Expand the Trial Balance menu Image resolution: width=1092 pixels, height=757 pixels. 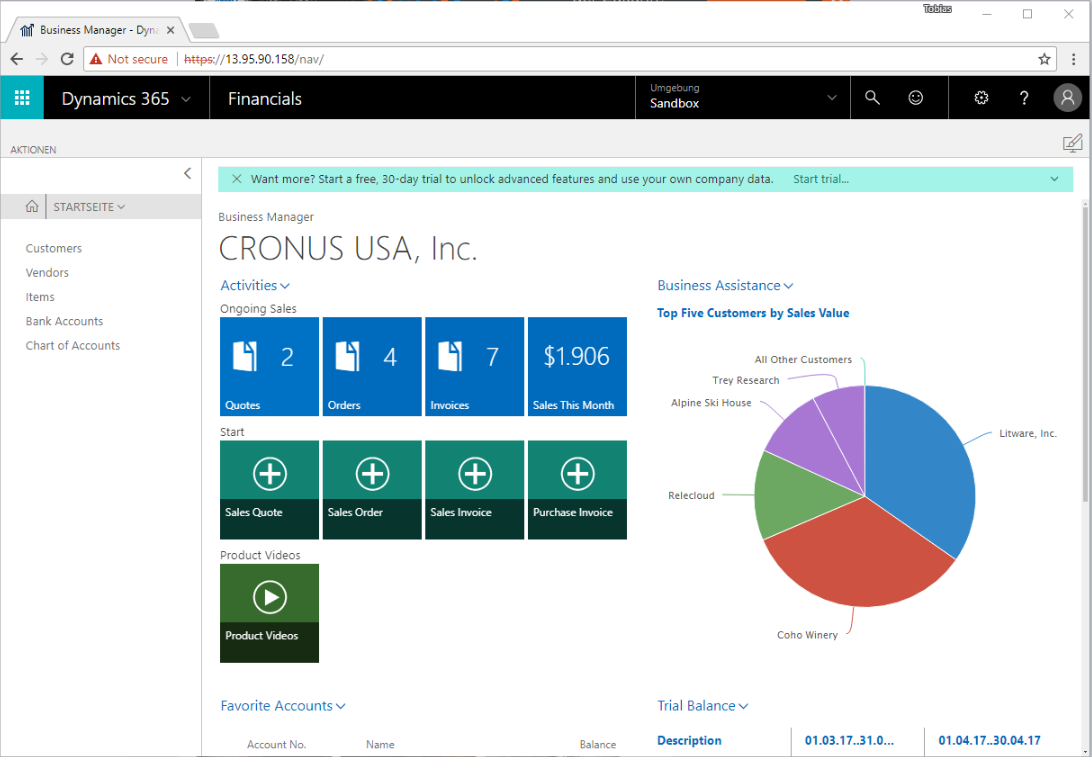point(703,705)
